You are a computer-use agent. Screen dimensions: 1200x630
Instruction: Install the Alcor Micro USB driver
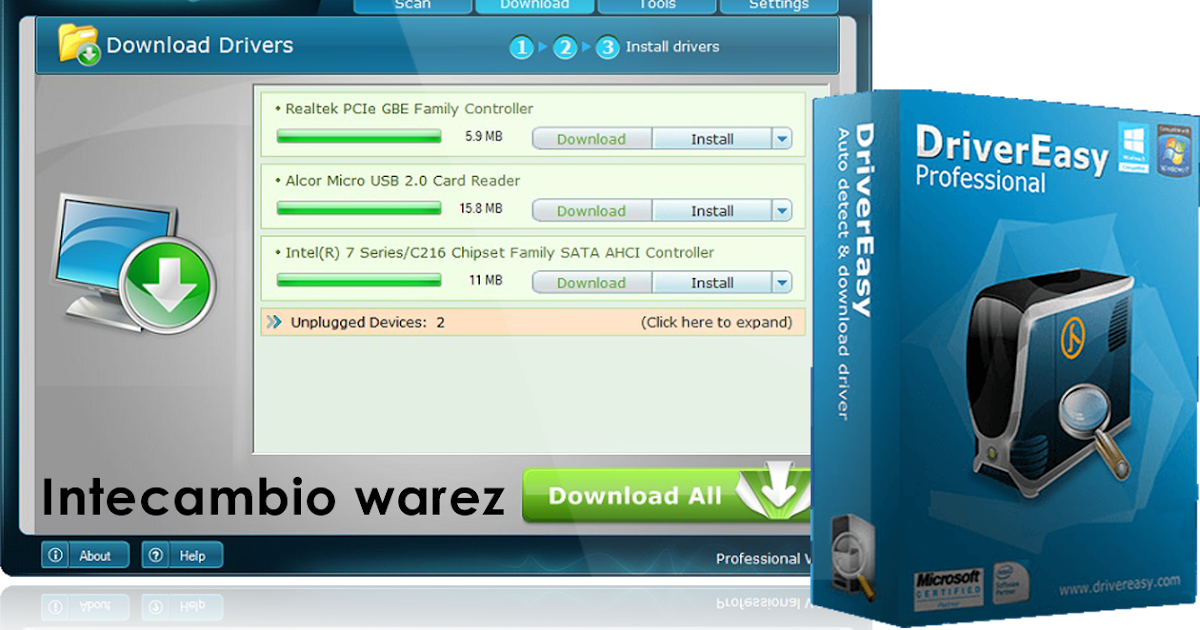click(712, 210)
